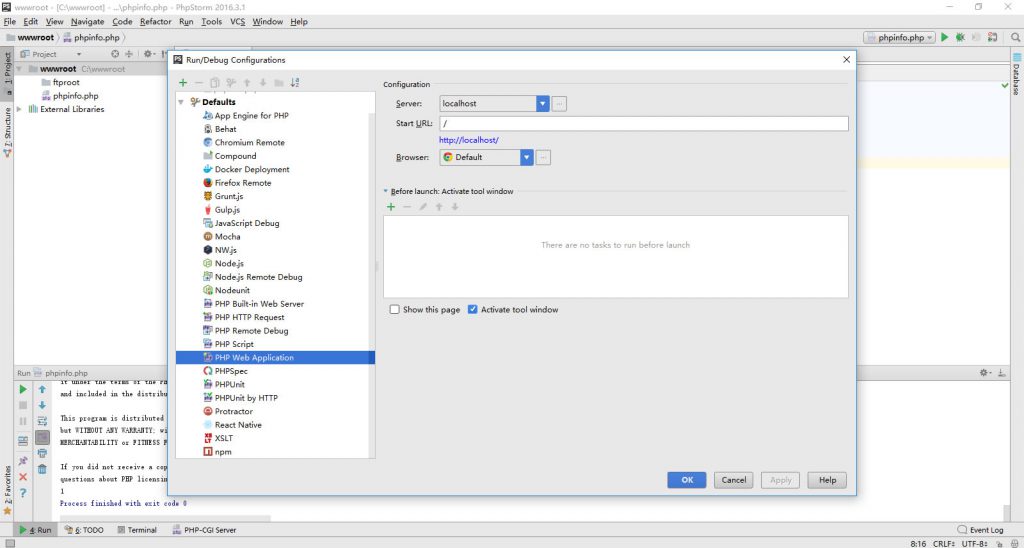1024x548 pixels.
Task: Enable the Show this page checkbox
Action: pyautogui.click(x=394, y=310)
